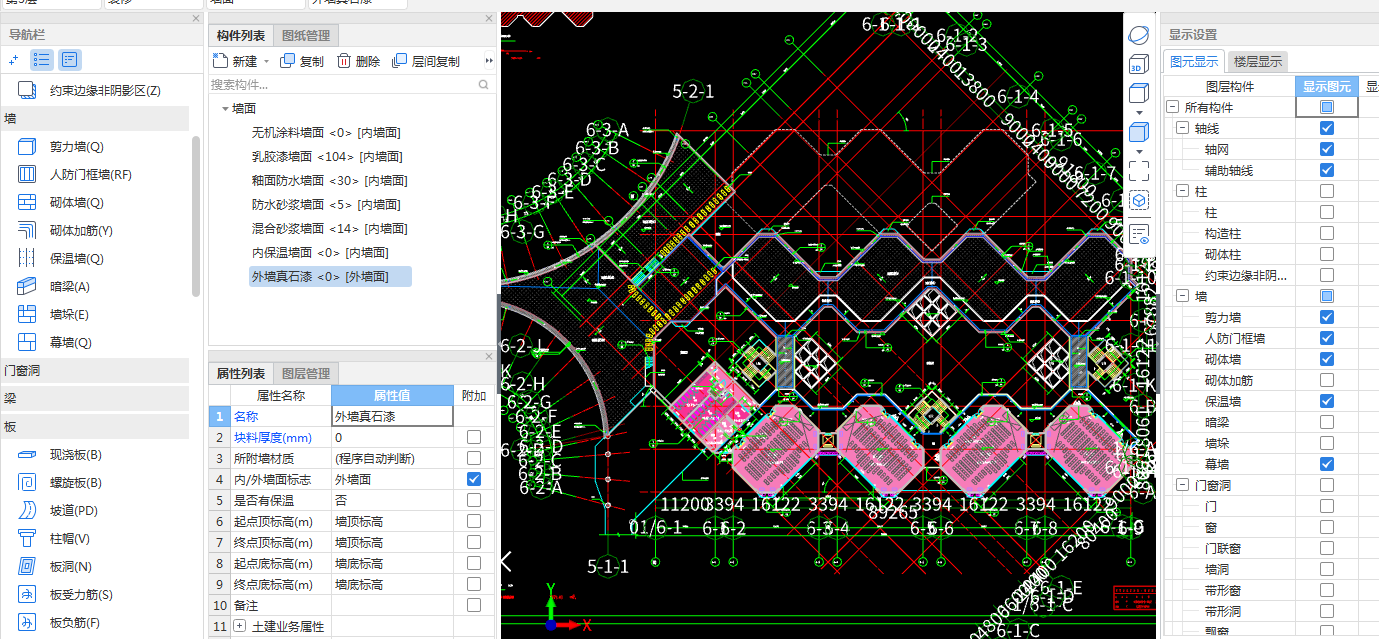Open the 梁 navigation section

[x=94, y=399]
